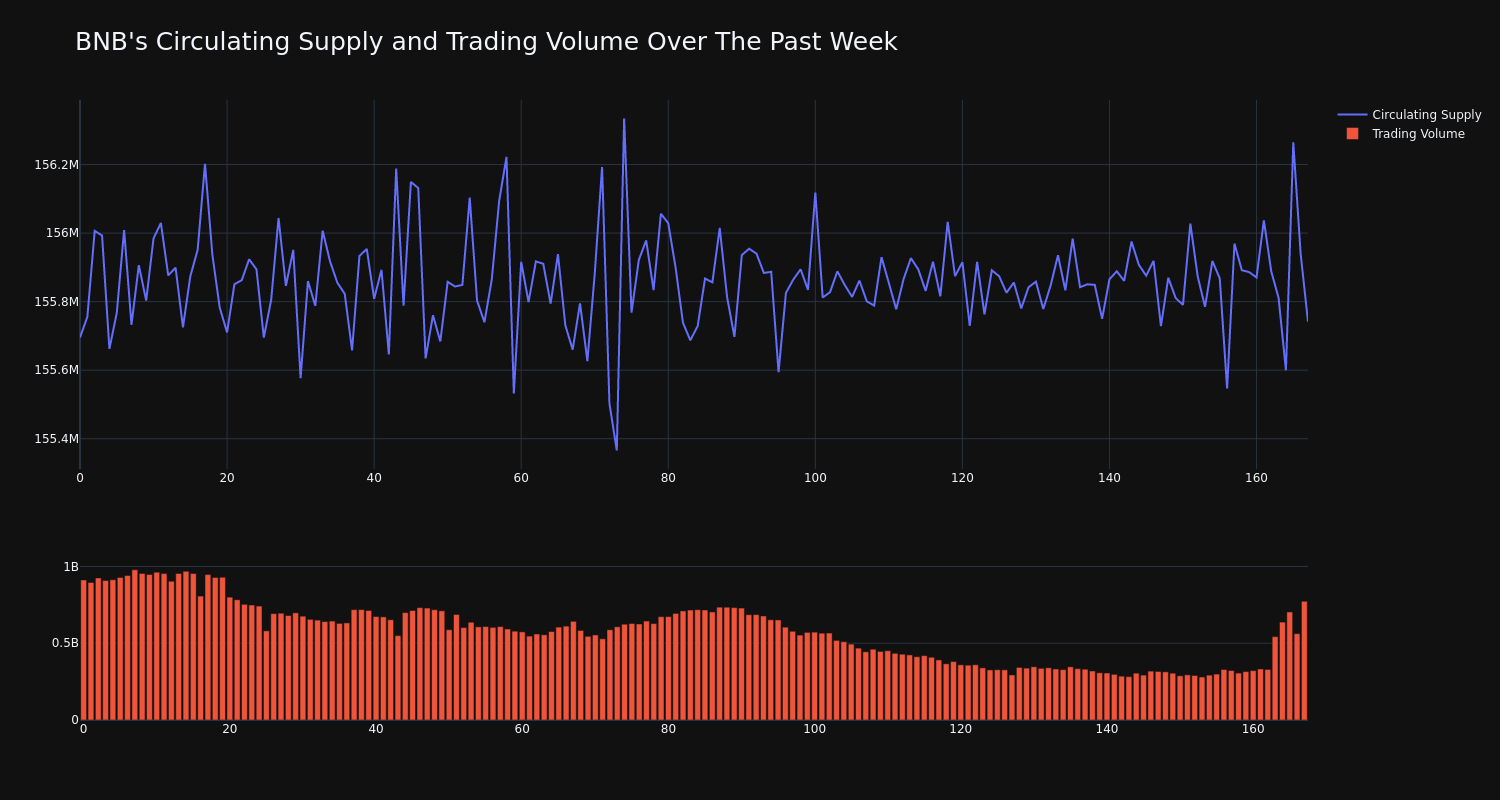
Task: Click x-axis tick 160 under volume chart
Action: click(x=1253, y=729)
